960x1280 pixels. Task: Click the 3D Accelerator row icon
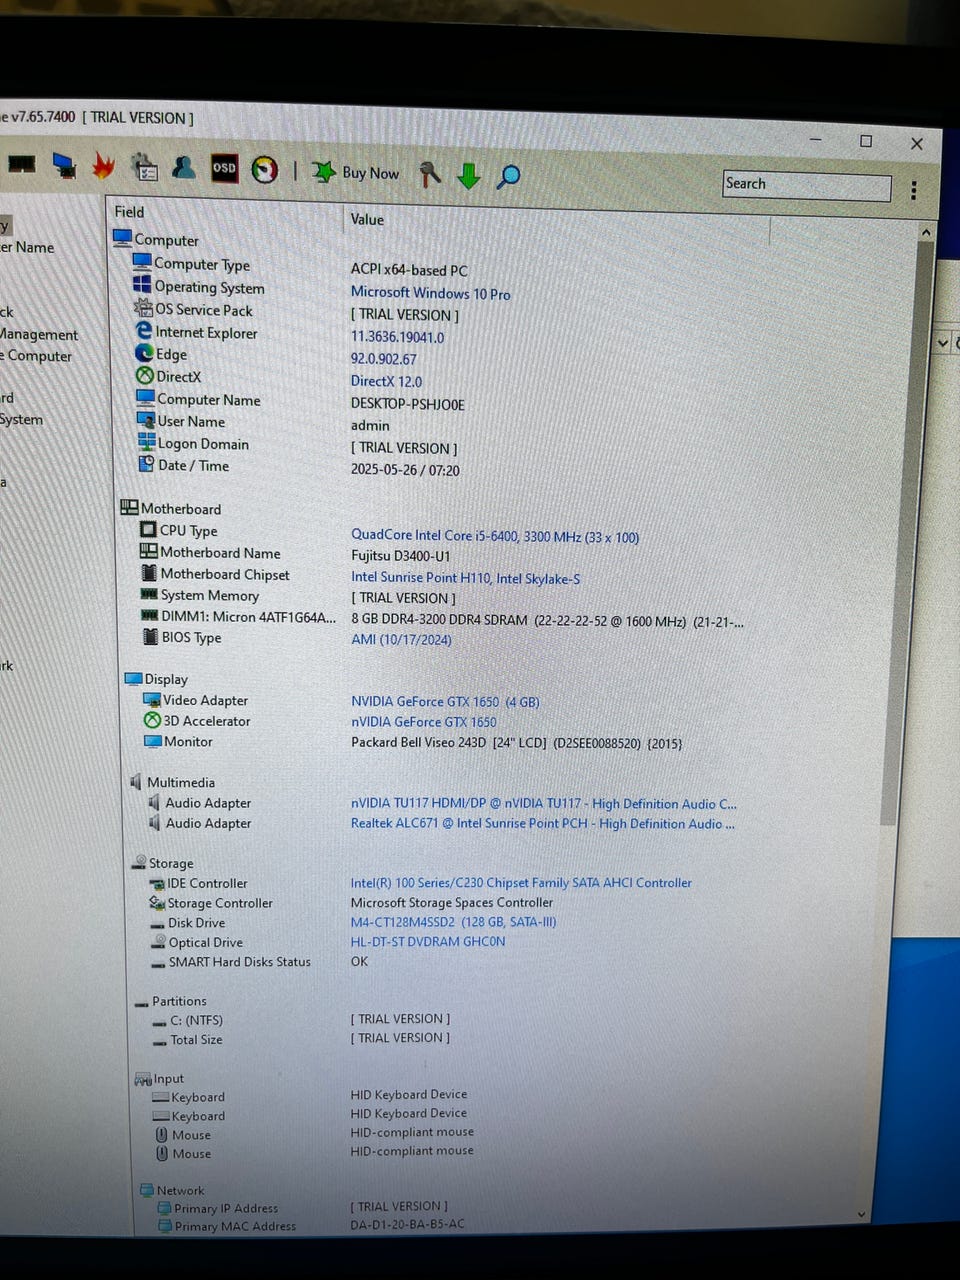click(152, 720)
